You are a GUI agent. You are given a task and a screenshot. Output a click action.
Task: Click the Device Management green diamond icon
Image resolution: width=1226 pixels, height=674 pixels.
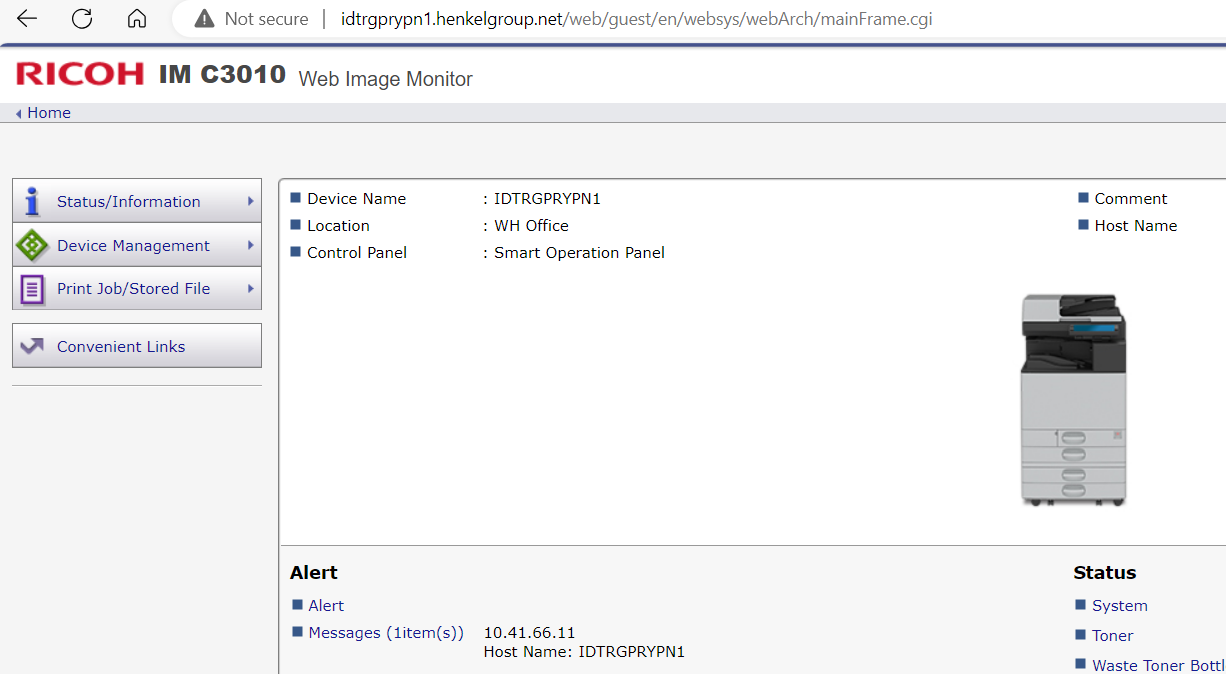click(32, 245)
